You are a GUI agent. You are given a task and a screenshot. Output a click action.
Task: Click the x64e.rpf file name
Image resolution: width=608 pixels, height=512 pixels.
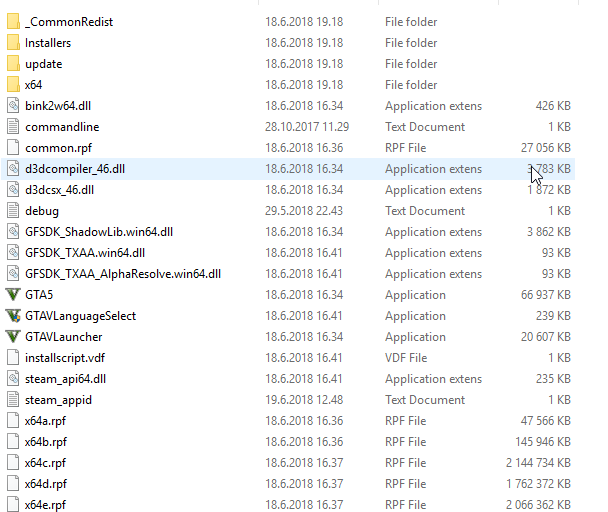tap(45, 505)
